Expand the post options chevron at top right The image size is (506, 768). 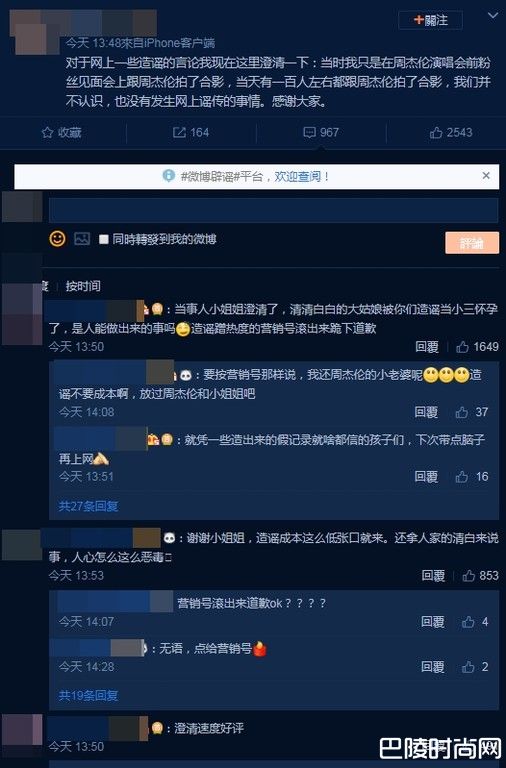click(493, 16)
